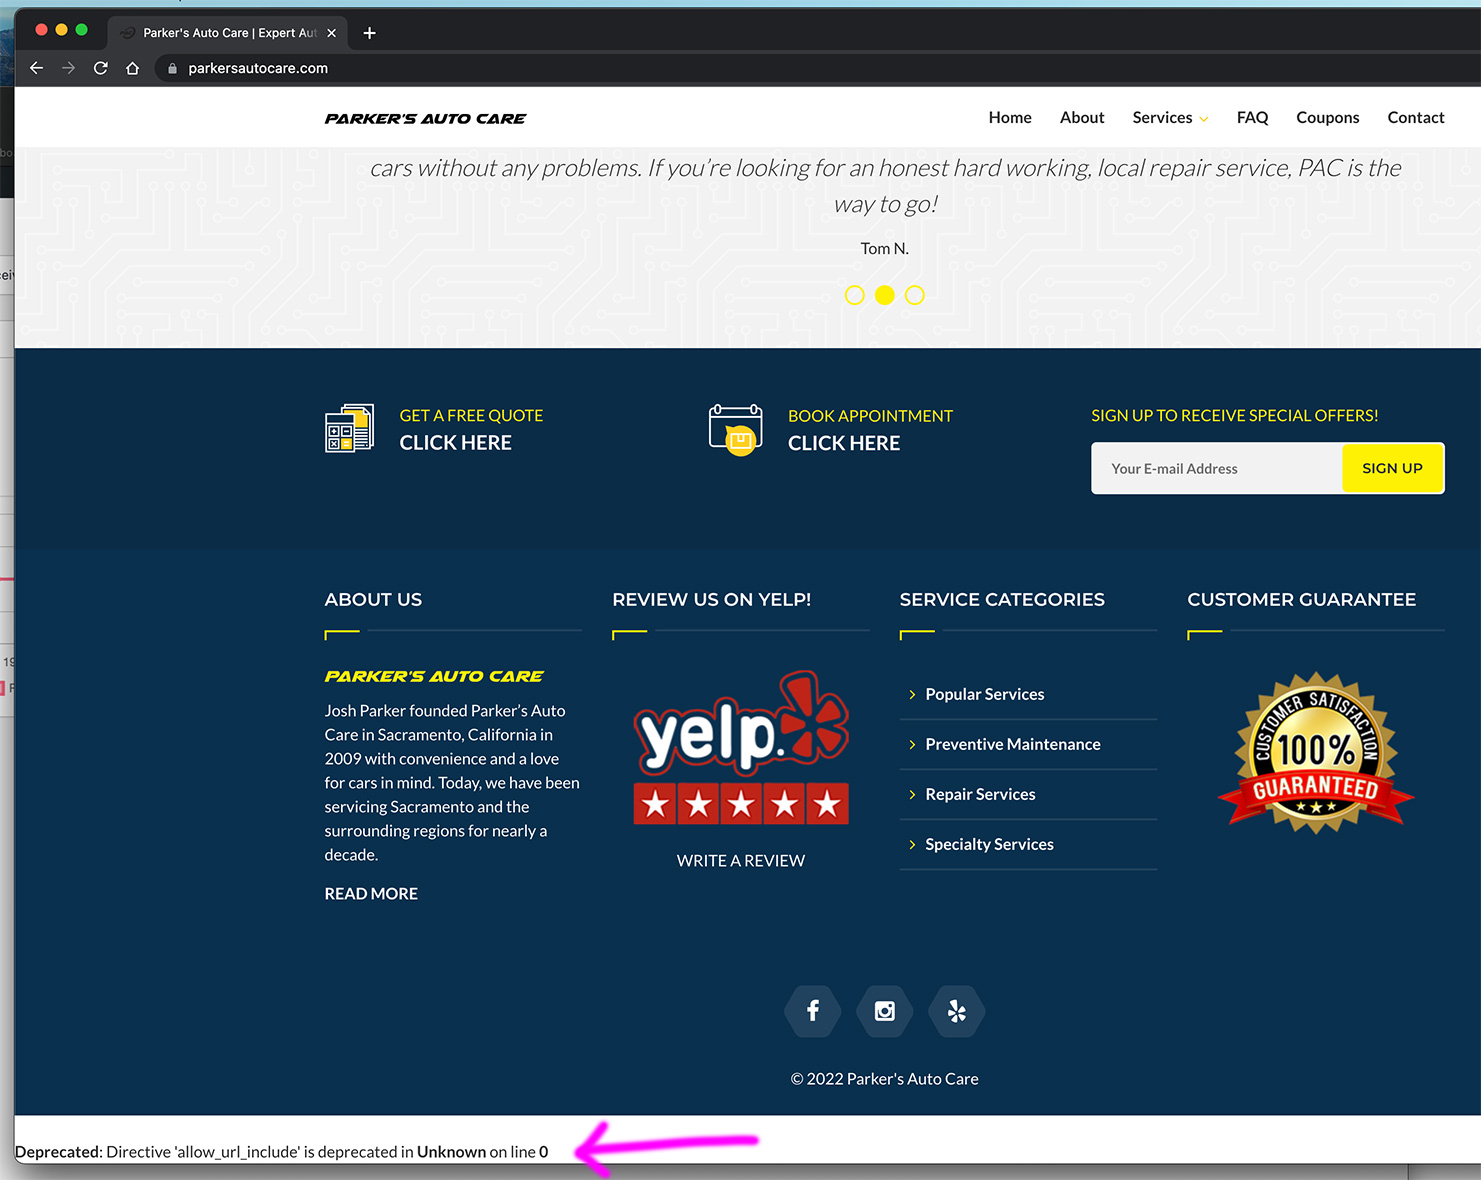Open the Services menu item
This screenshot has height=1180, width=1481.
click(x=1162, y=117)
